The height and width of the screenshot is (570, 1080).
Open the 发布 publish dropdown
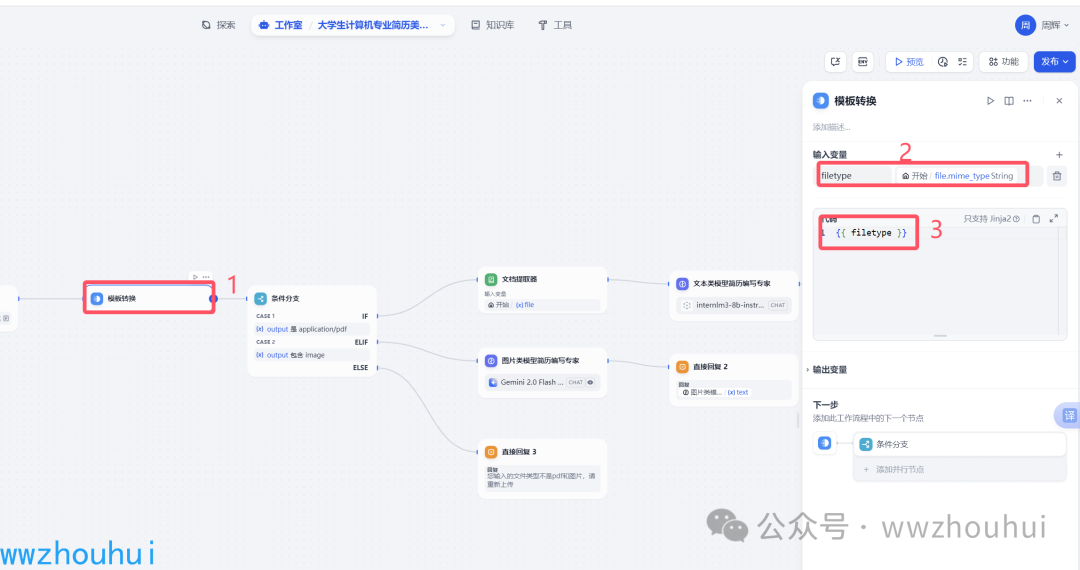tap(1054, 62)
